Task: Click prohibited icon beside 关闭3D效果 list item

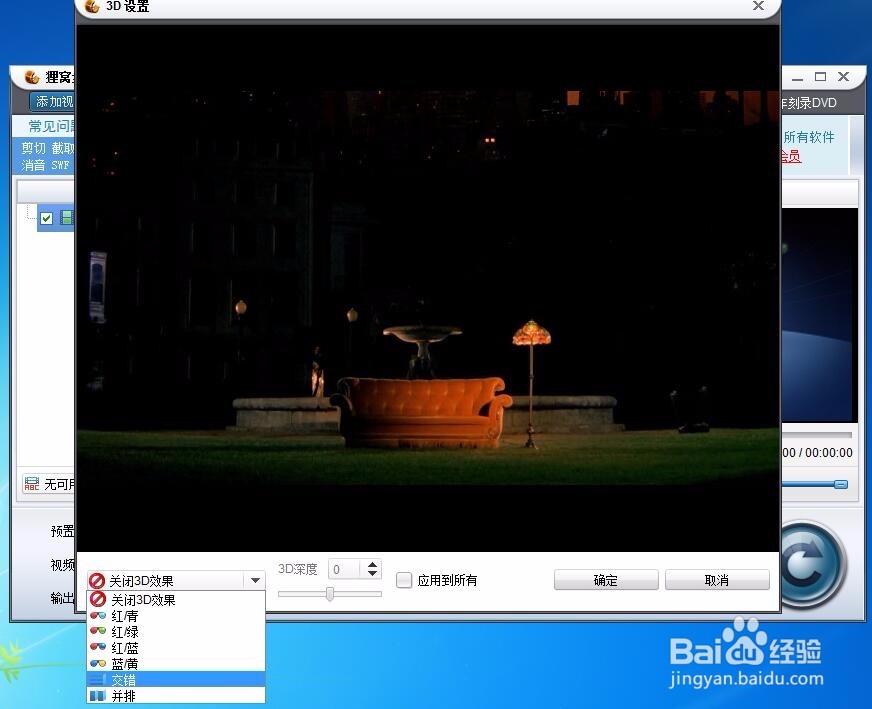Action: (x=98, y=599)
